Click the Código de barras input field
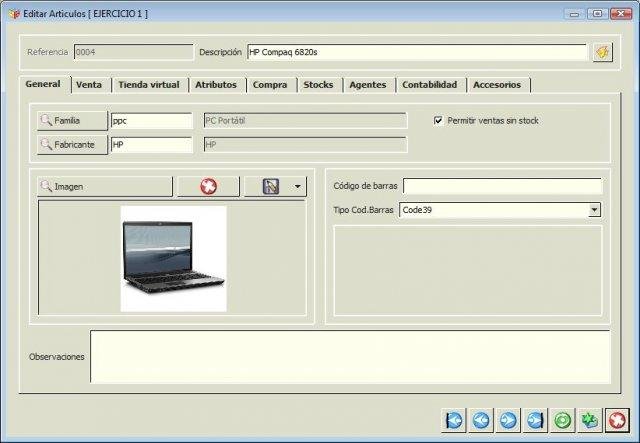This screenshot has height=443, width=640. coord(502,186)
